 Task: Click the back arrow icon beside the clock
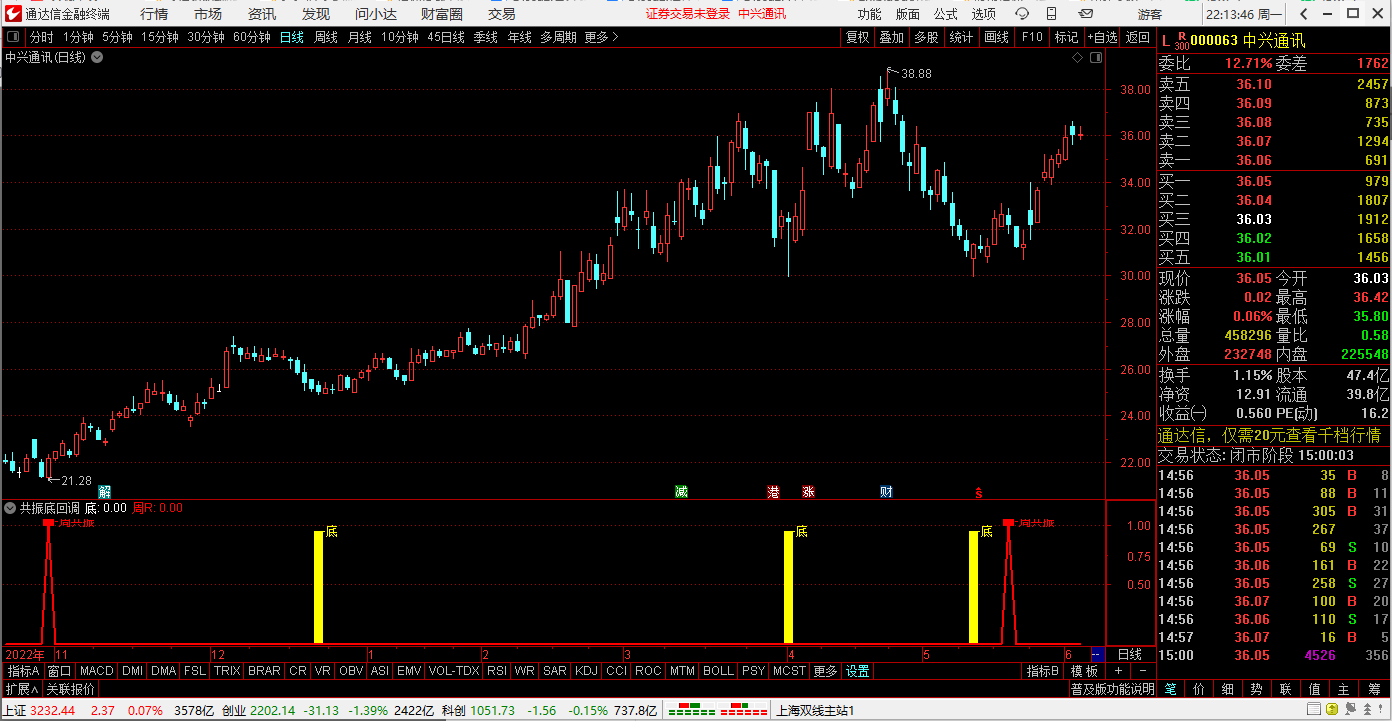1301,14
